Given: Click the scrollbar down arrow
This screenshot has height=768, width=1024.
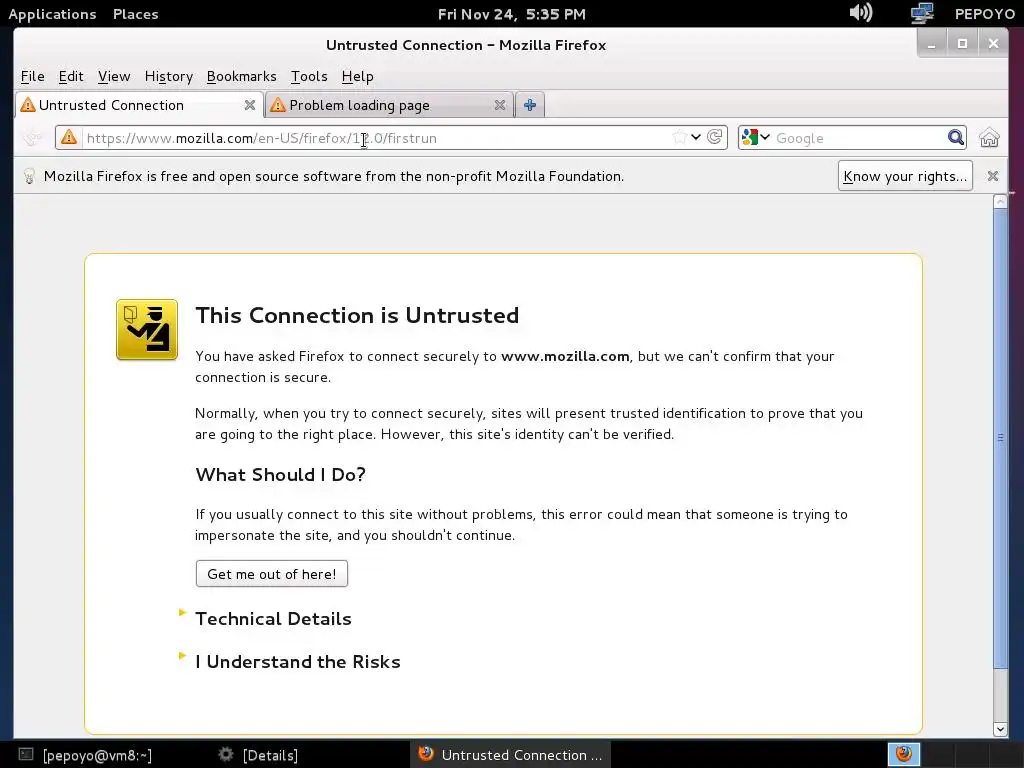Looking at the screenshot, I should tap(1000, 729).
